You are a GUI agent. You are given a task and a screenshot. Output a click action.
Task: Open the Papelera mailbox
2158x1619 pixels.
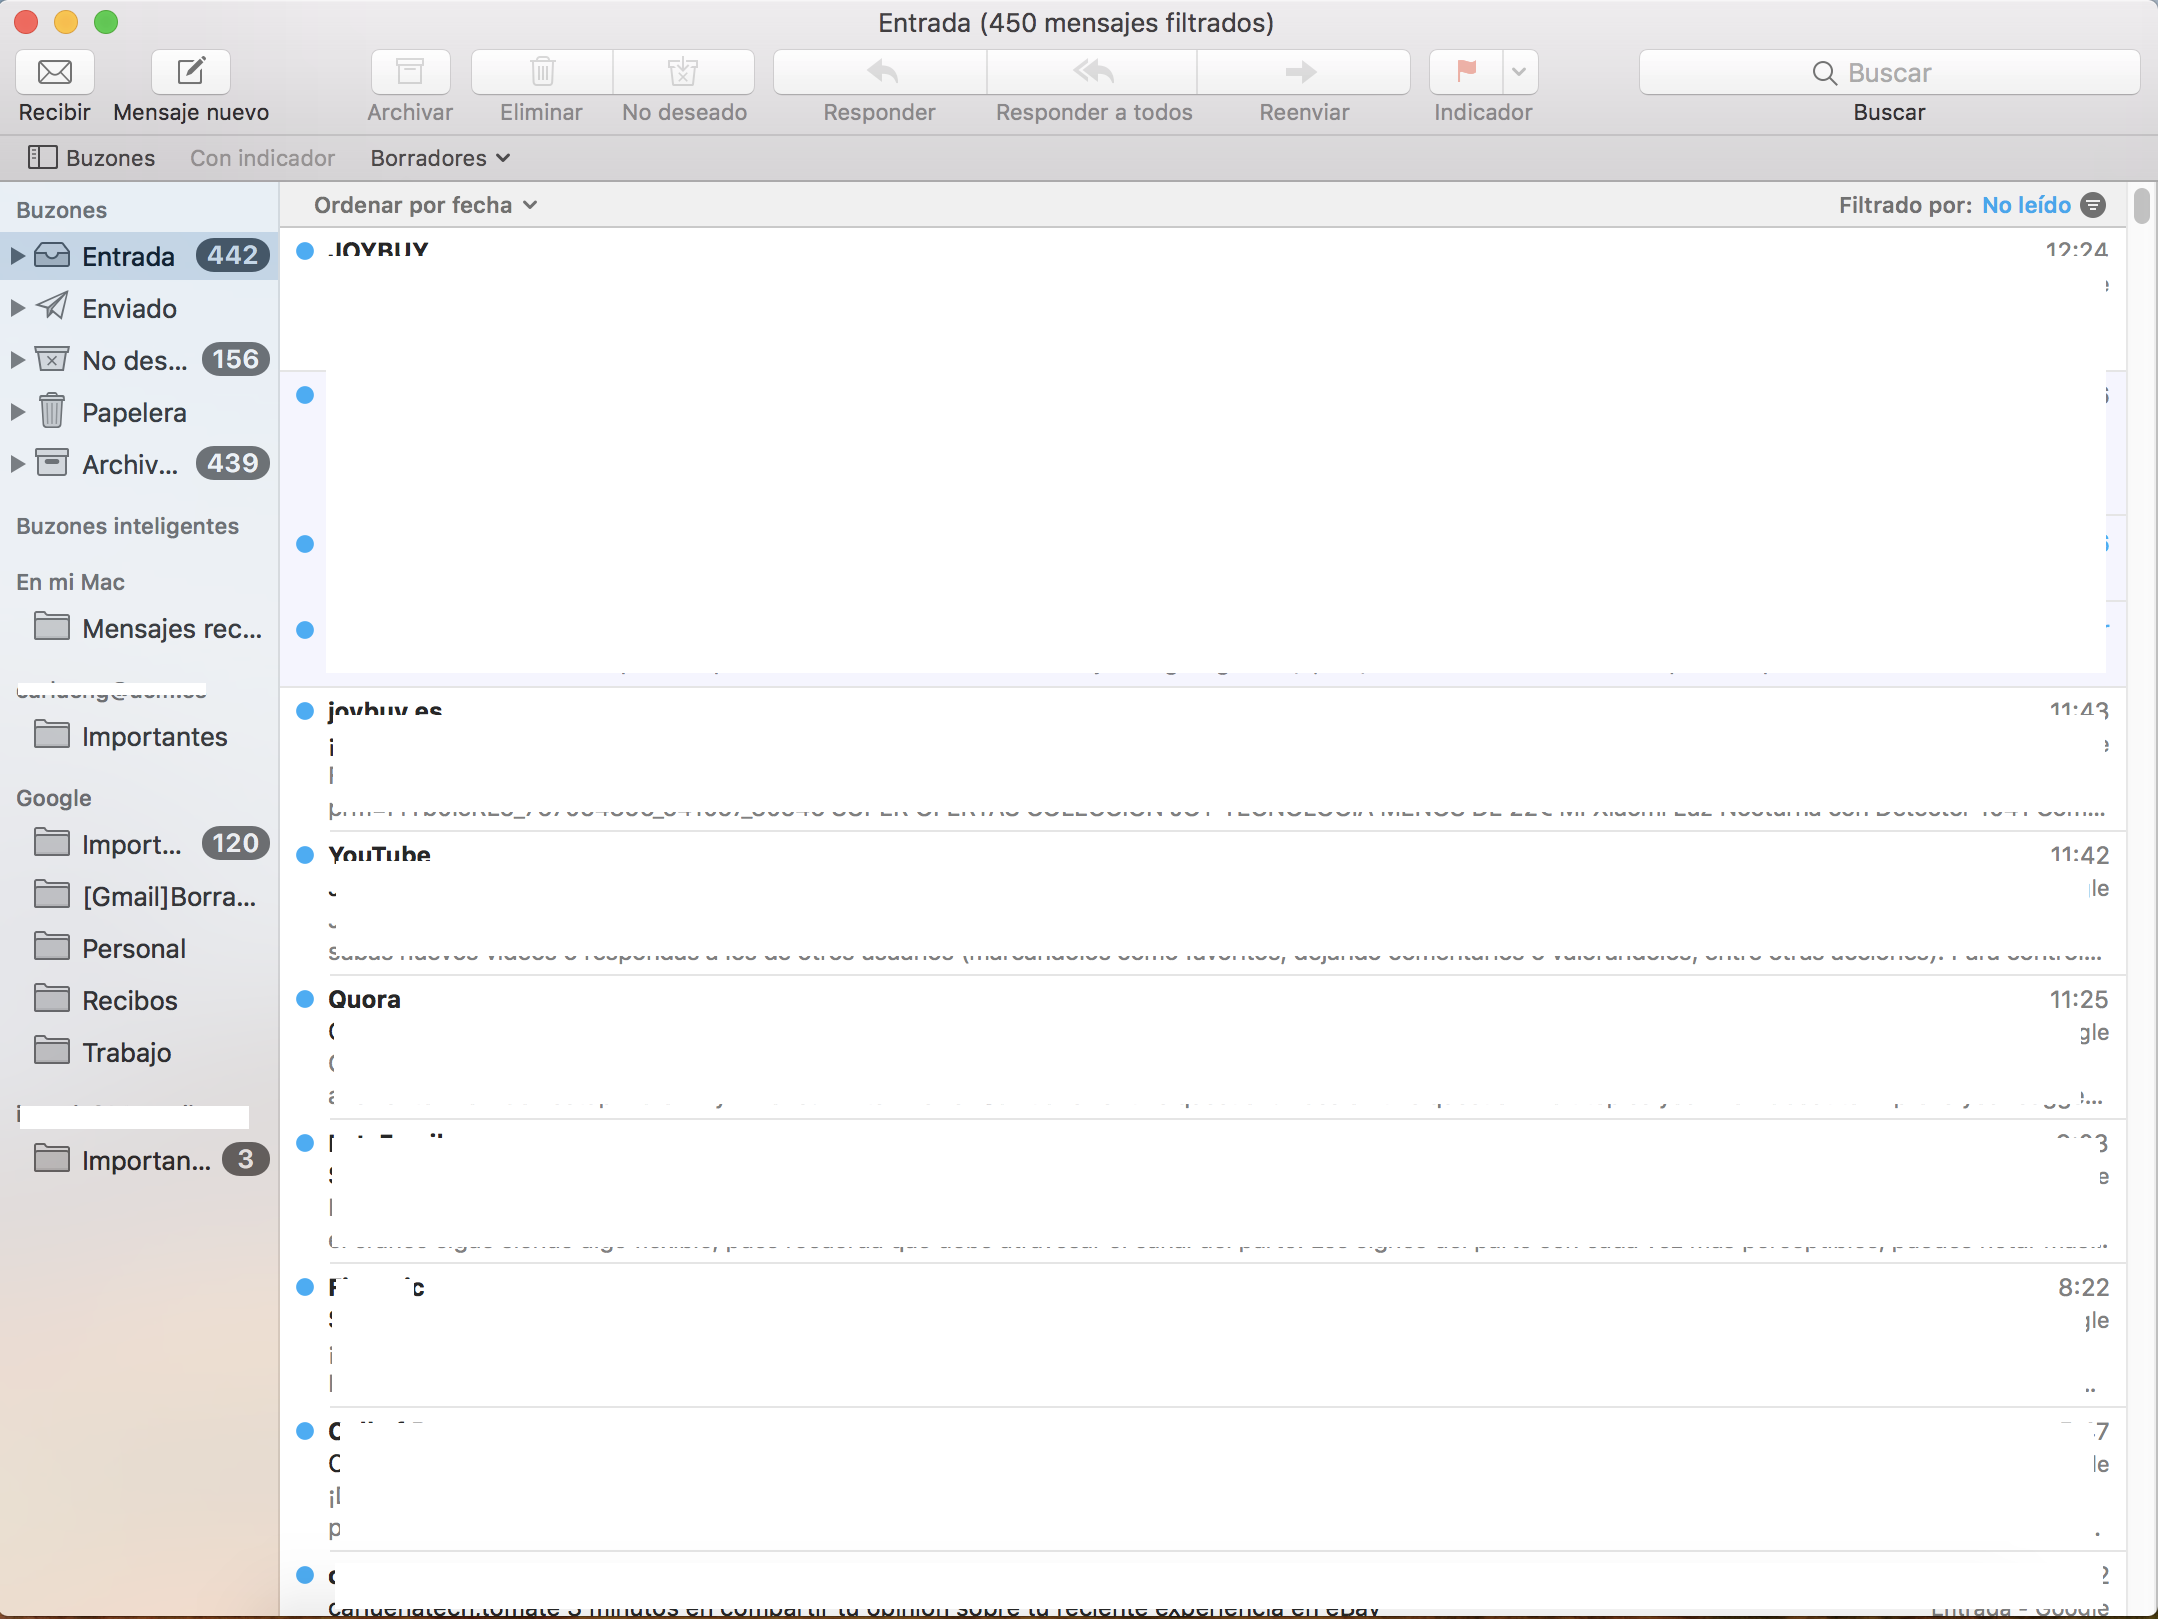134,412
